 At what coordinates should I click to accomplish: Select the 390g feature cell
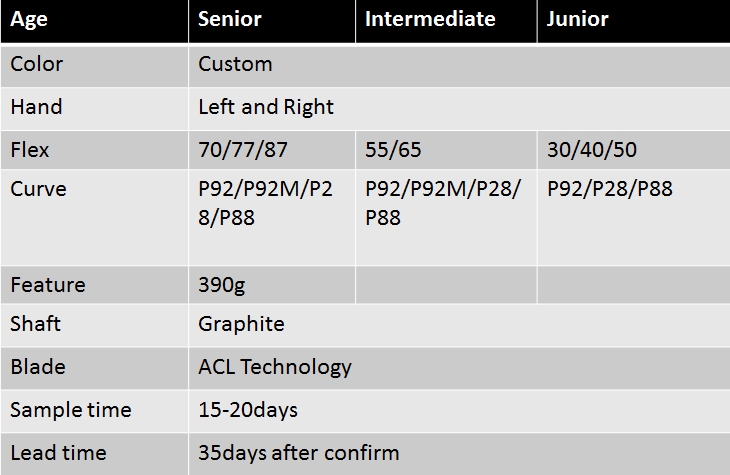tap(272, 285)
